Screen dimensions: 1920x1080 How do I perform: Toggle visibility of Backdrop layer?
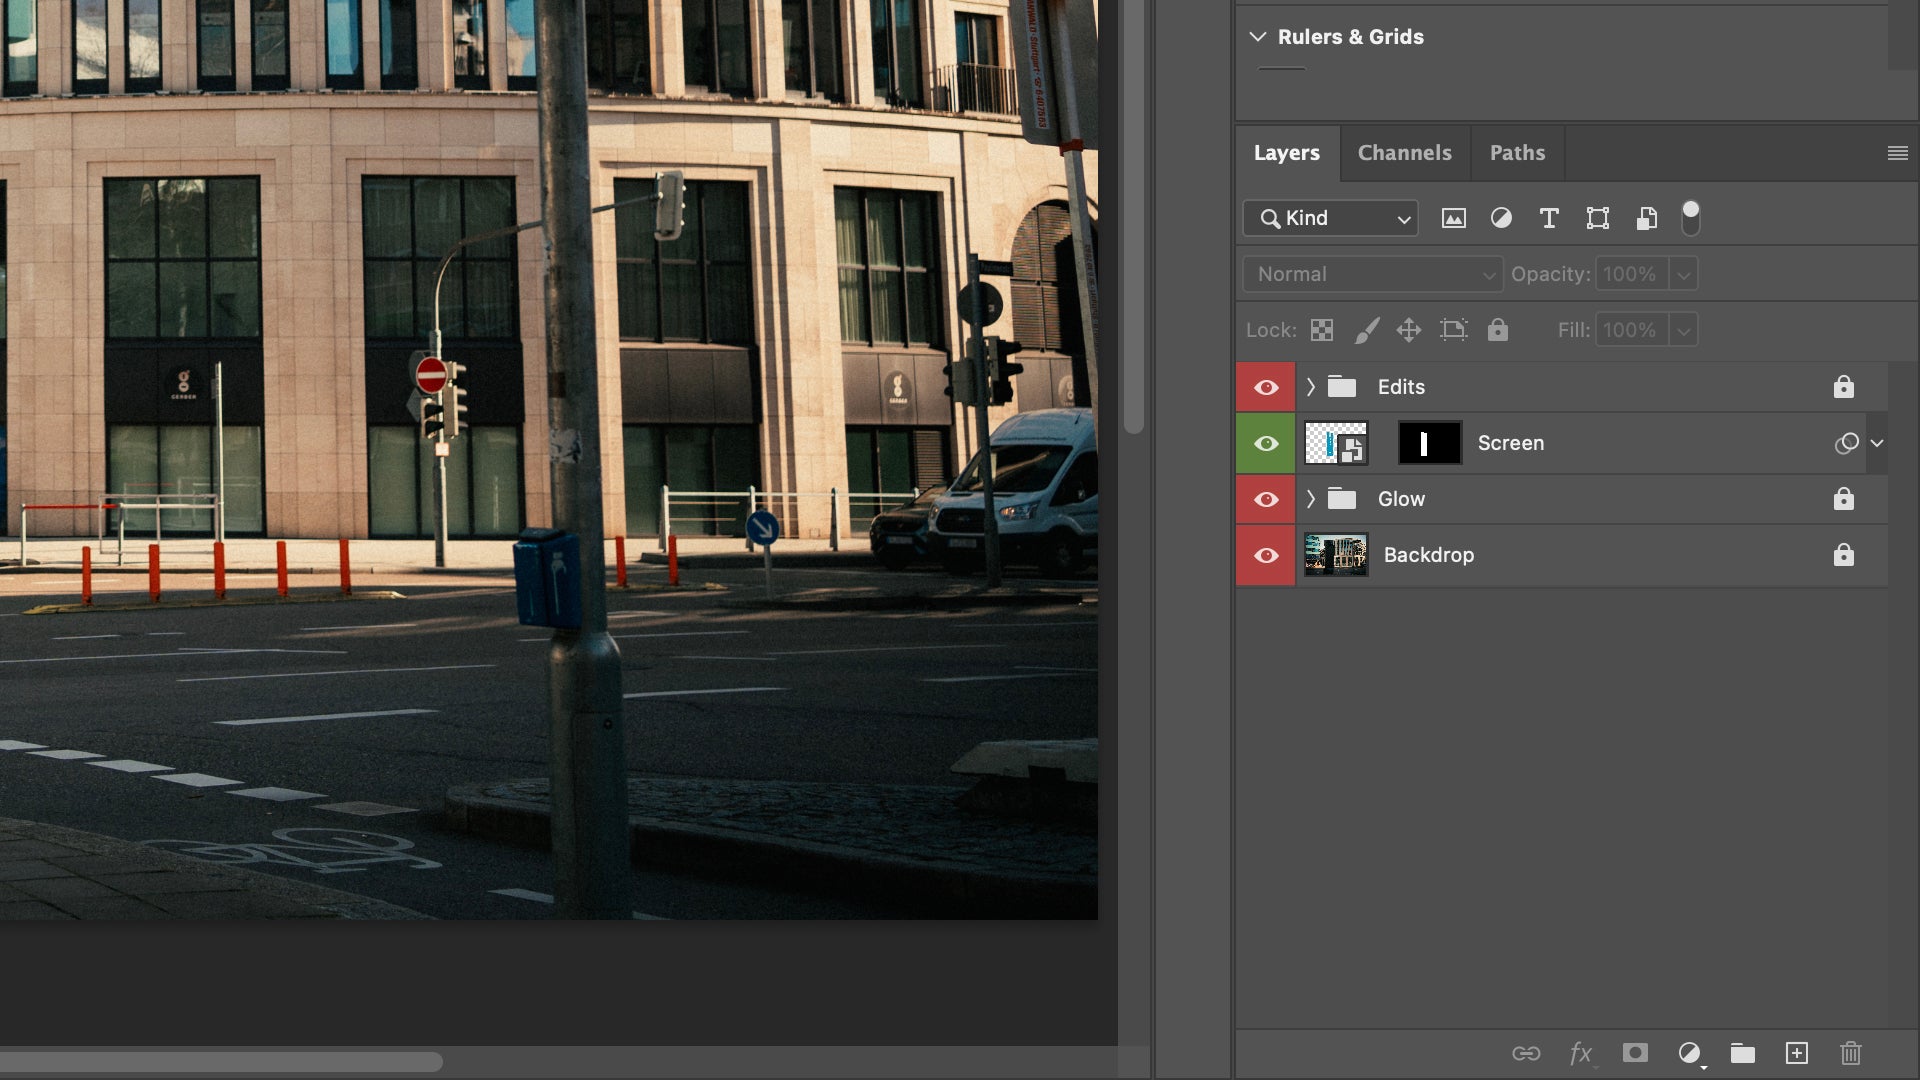(1266, 555)
